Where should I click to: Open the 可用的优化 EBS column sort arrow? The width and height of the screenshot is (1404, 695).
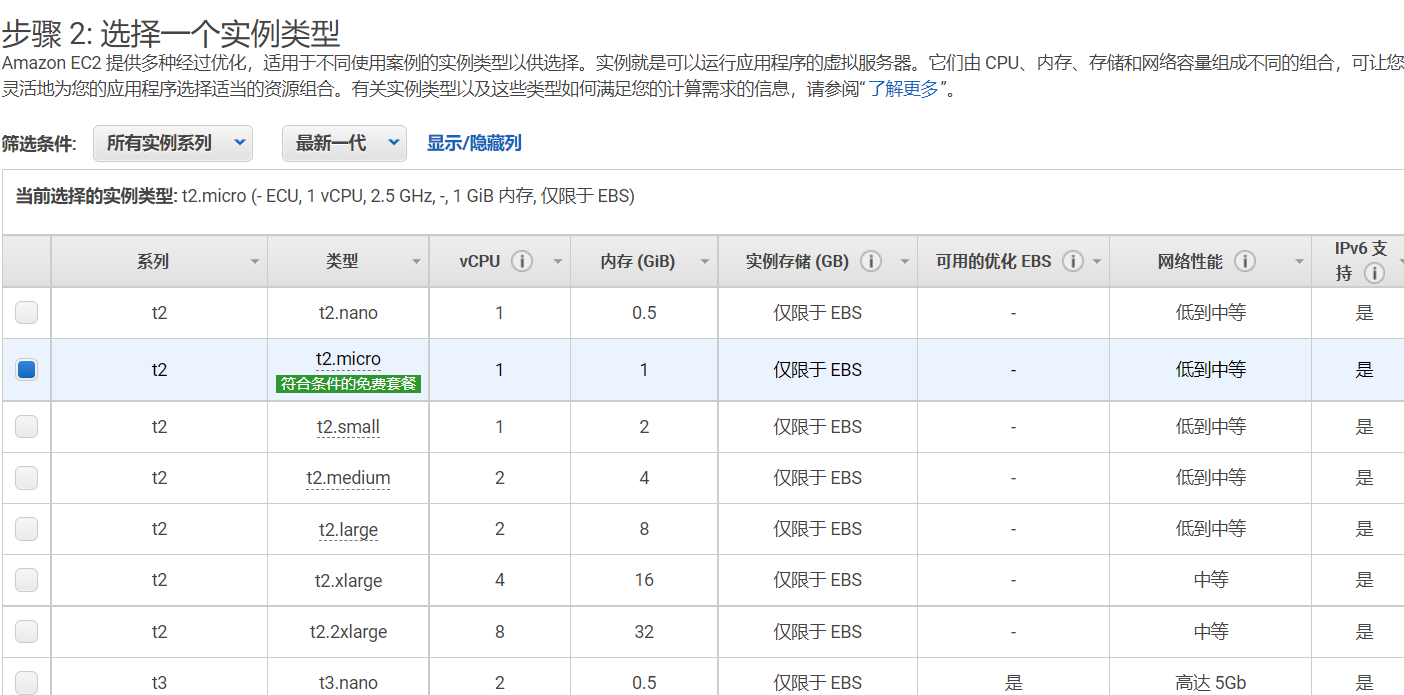click(x=1096, y=262)
